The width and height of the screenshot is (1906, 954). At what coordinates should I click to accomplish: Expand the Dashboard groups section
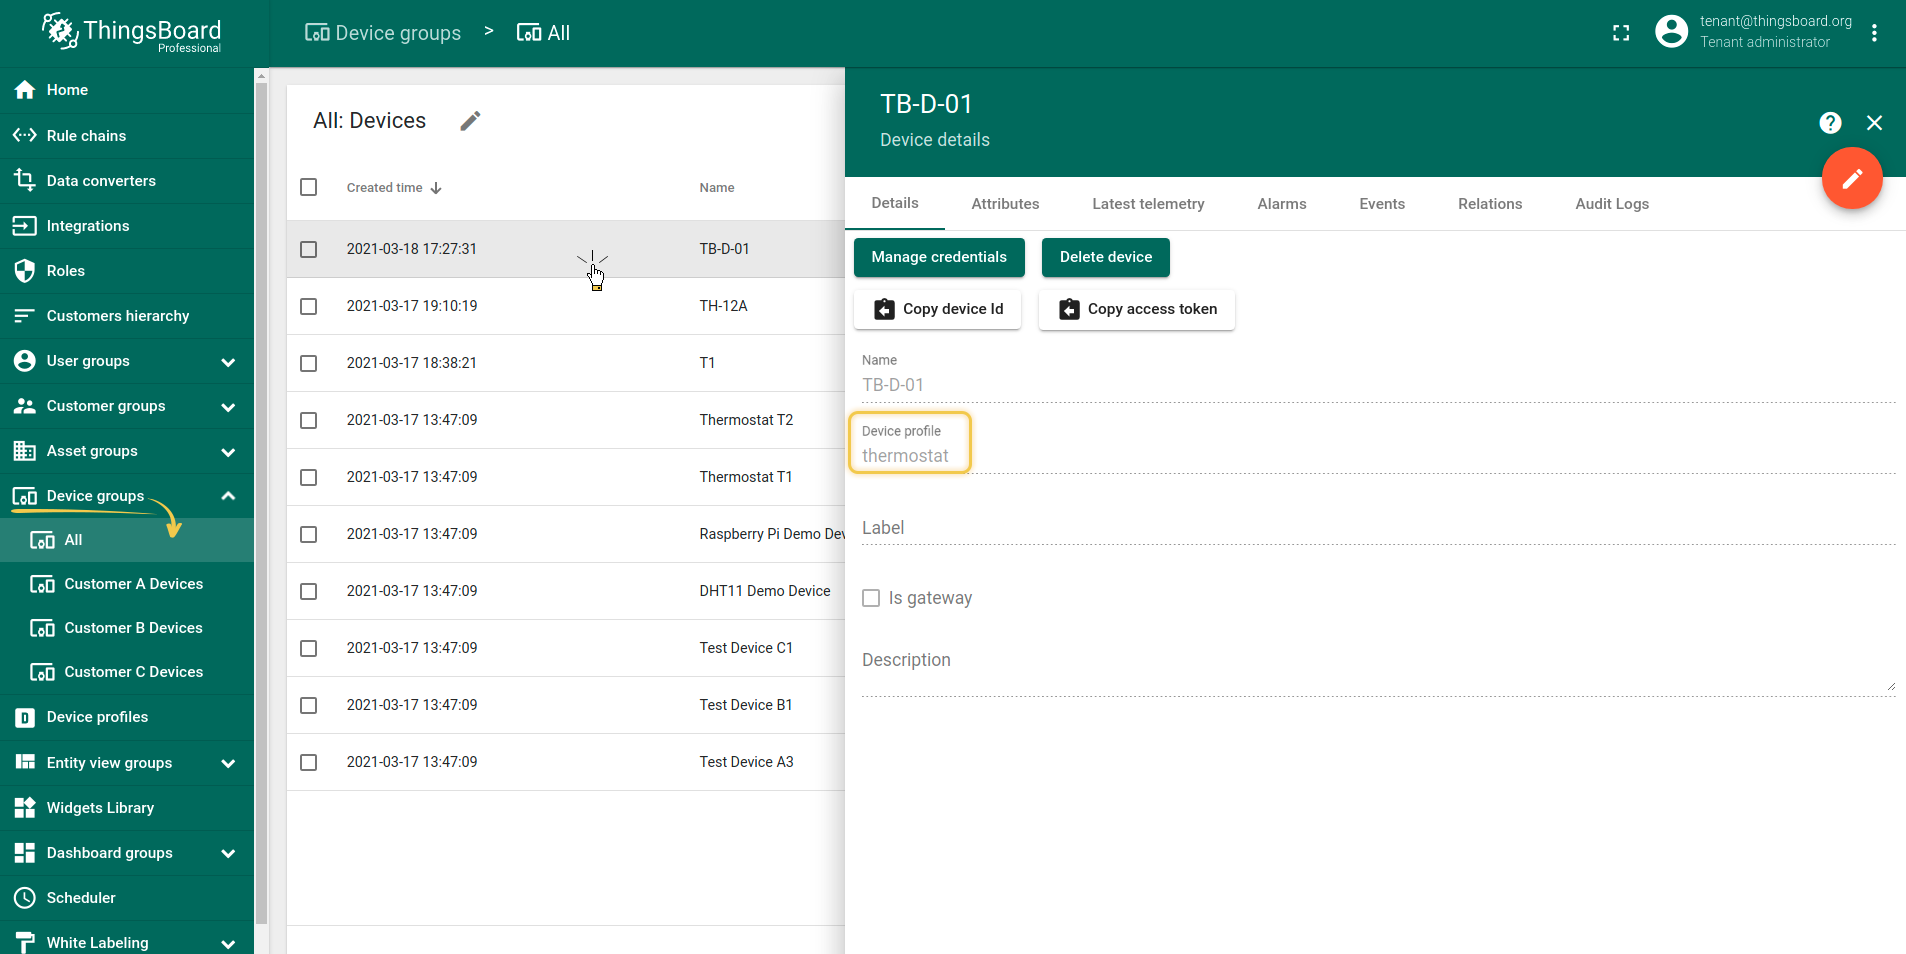(x=228, y=853)
